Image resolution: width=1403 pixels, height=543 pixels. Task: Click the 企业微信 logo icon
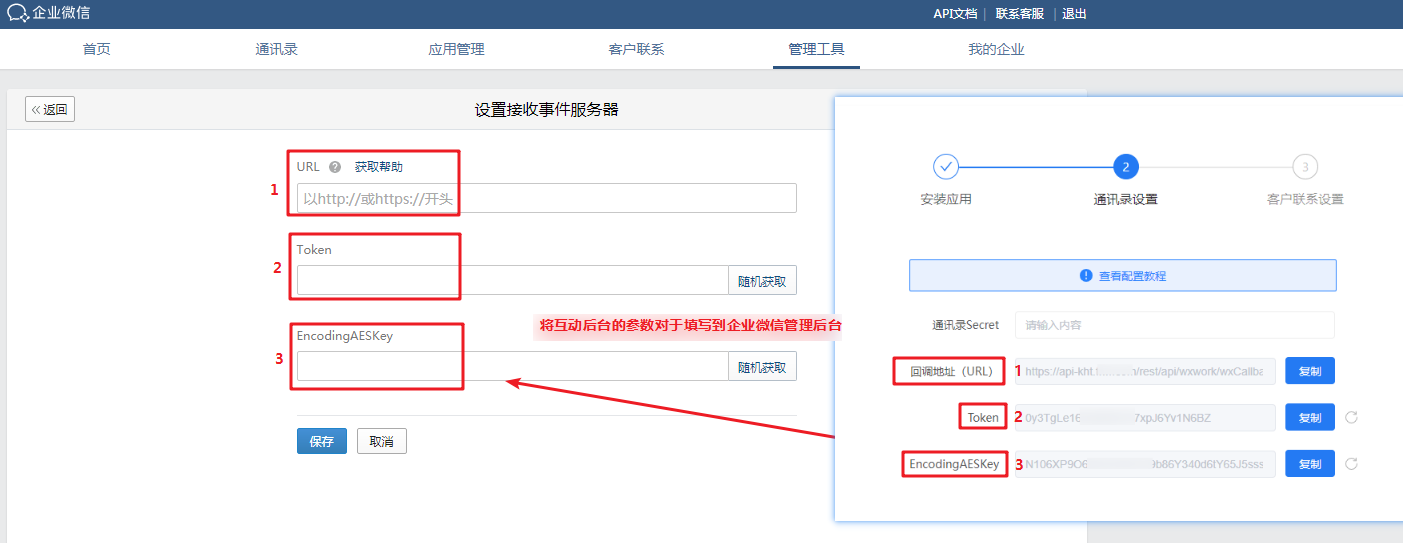[x=17, y=13]
